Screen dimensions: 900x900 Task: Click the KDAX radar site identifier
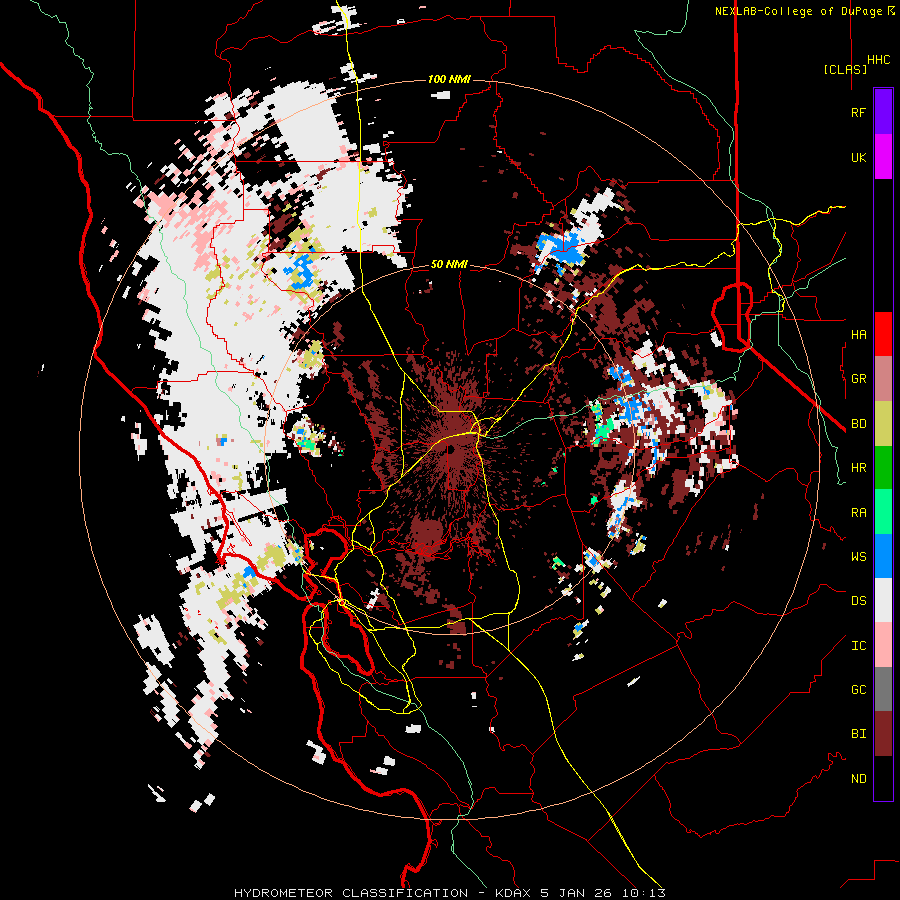(514, 893)
